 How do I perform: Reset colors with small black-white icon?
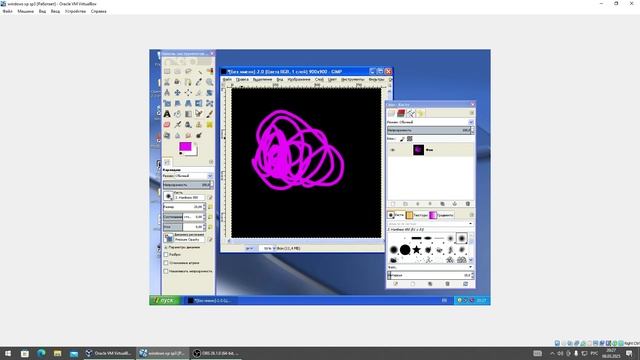pyautogui.click(x=181, y=153)
